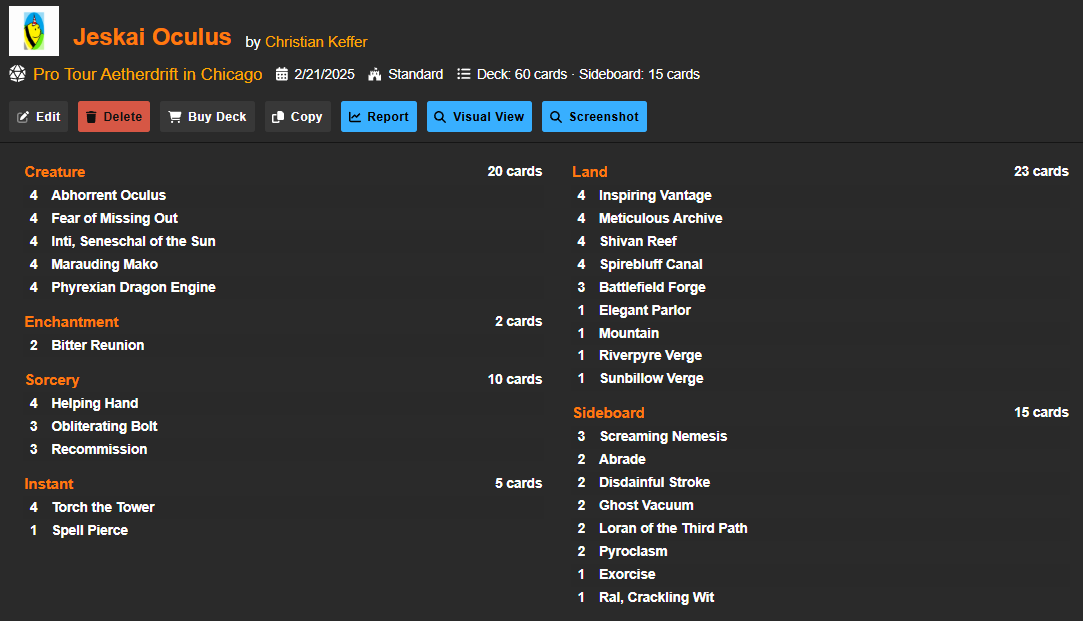Viewport: 1083px width, 621px height.
Task: Open Pyroclasm sideboard card
Action: tap(633, 551)
